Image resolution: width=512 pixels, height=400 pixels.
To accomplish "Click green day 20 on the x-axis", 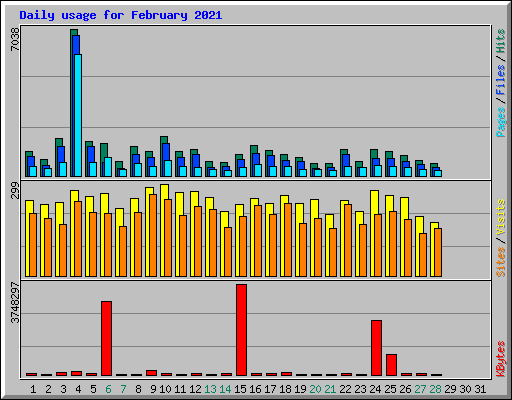I will (x=315, y=389).
